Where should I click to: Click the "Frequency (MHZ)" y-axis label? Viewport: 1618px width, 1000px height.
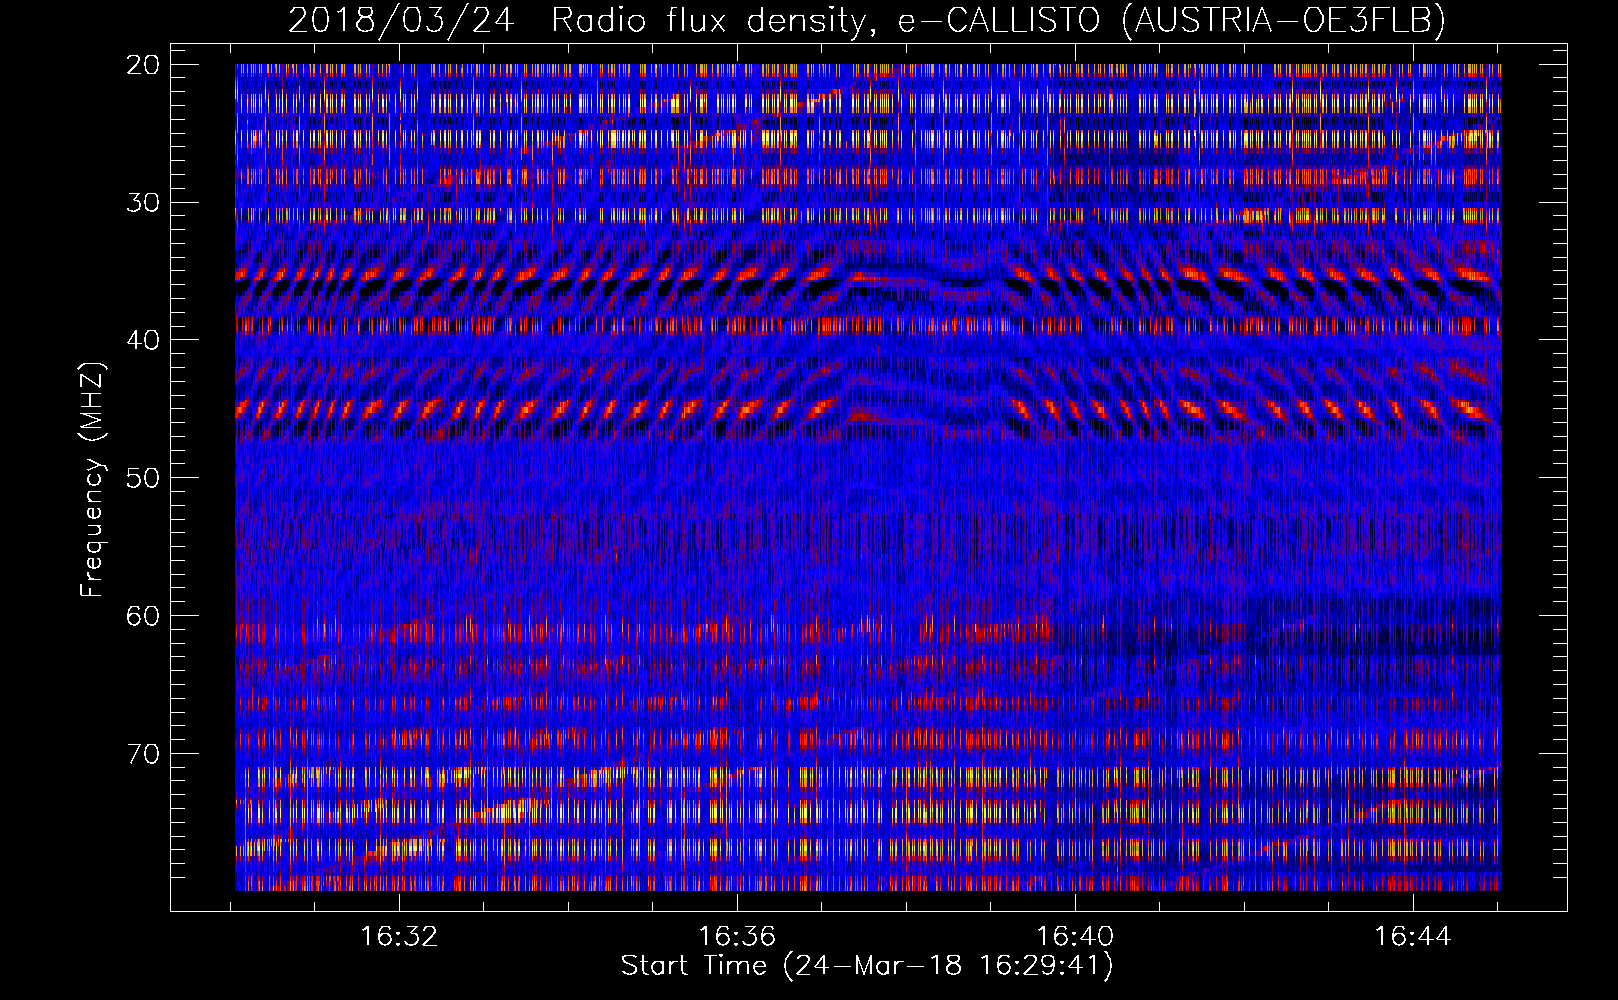click(92, 480)
